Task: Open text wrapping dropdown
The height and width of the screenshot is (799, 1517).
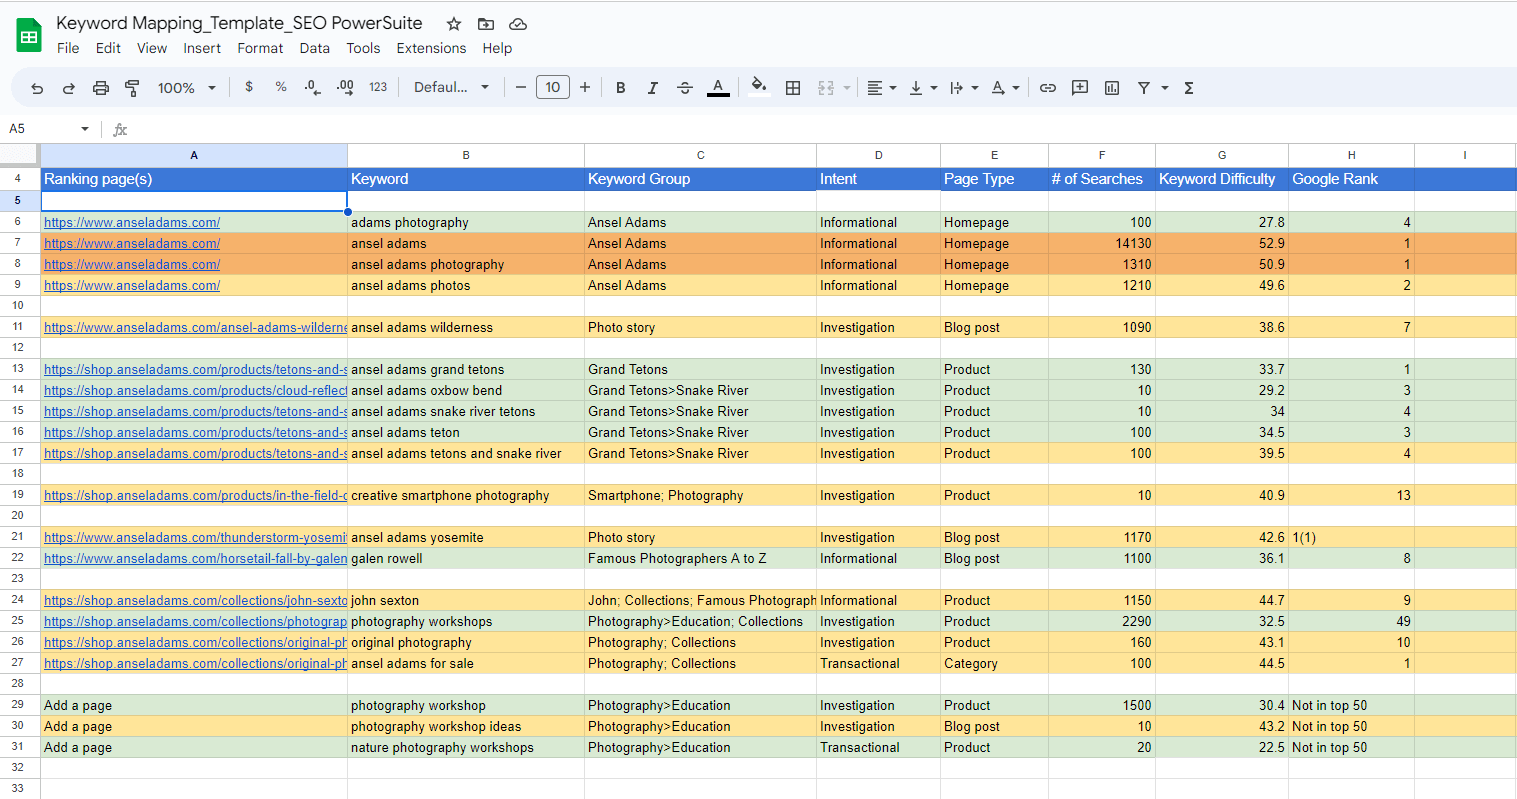Action: coord(963,88)
